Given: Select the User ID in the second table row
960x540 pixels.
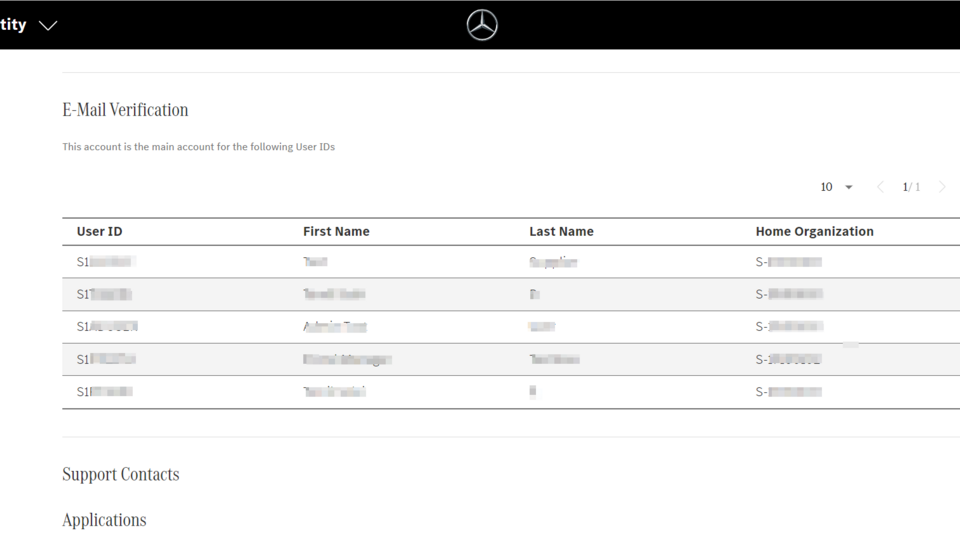Looking at the screenshot, I should (x=105, y=294).
